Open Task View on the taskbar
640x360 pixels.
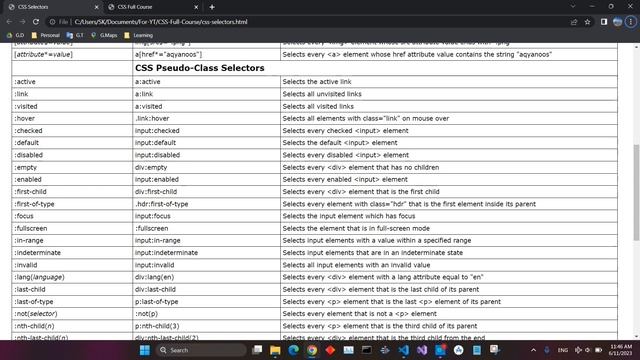[x=257, y=350]
